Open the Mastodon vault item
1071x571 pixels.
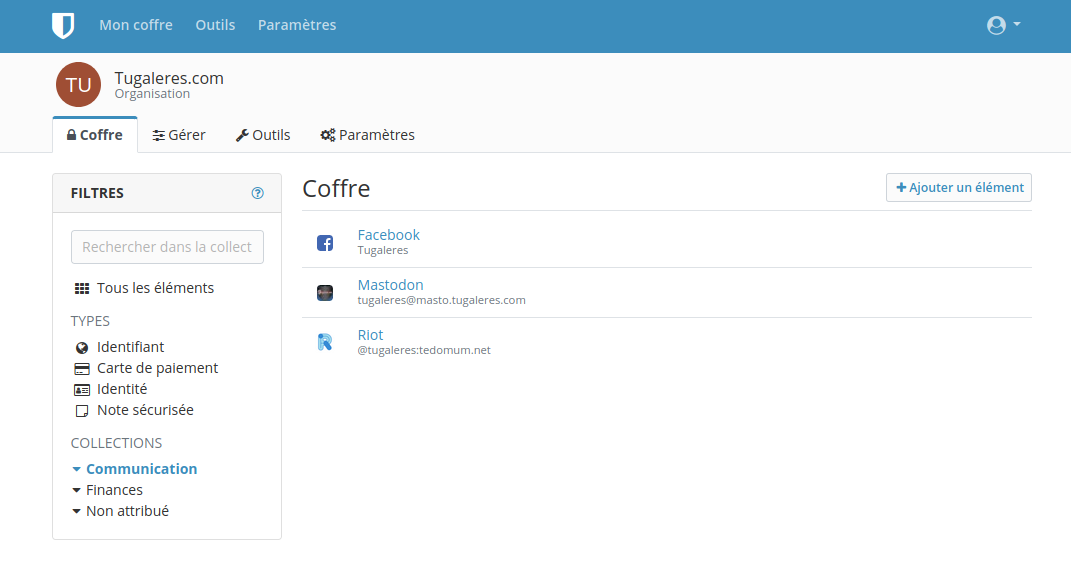click(390, 285)
